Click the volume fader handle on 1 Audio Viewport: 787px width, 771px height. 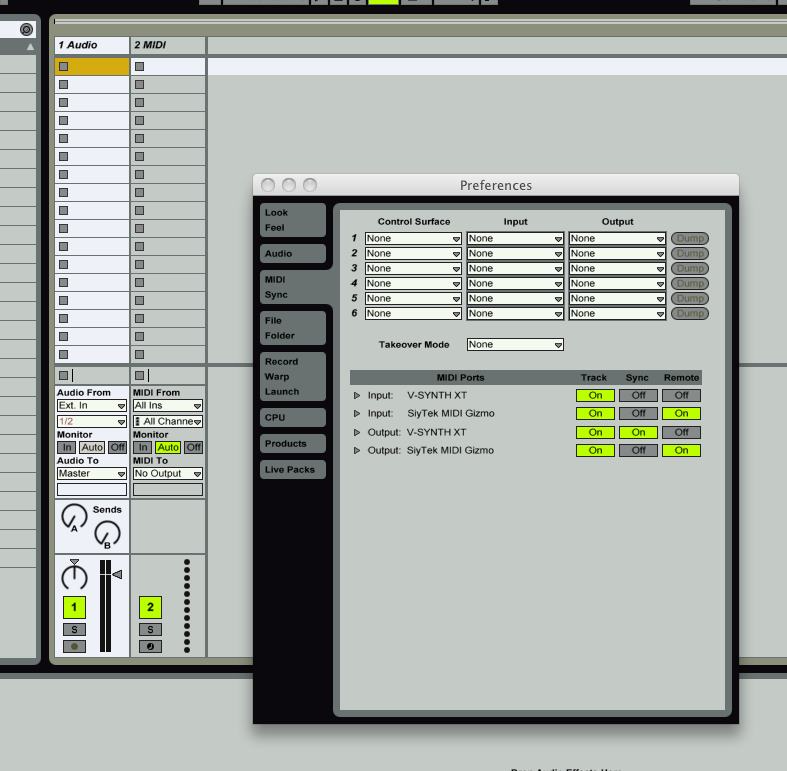click(x=117, y=574)
